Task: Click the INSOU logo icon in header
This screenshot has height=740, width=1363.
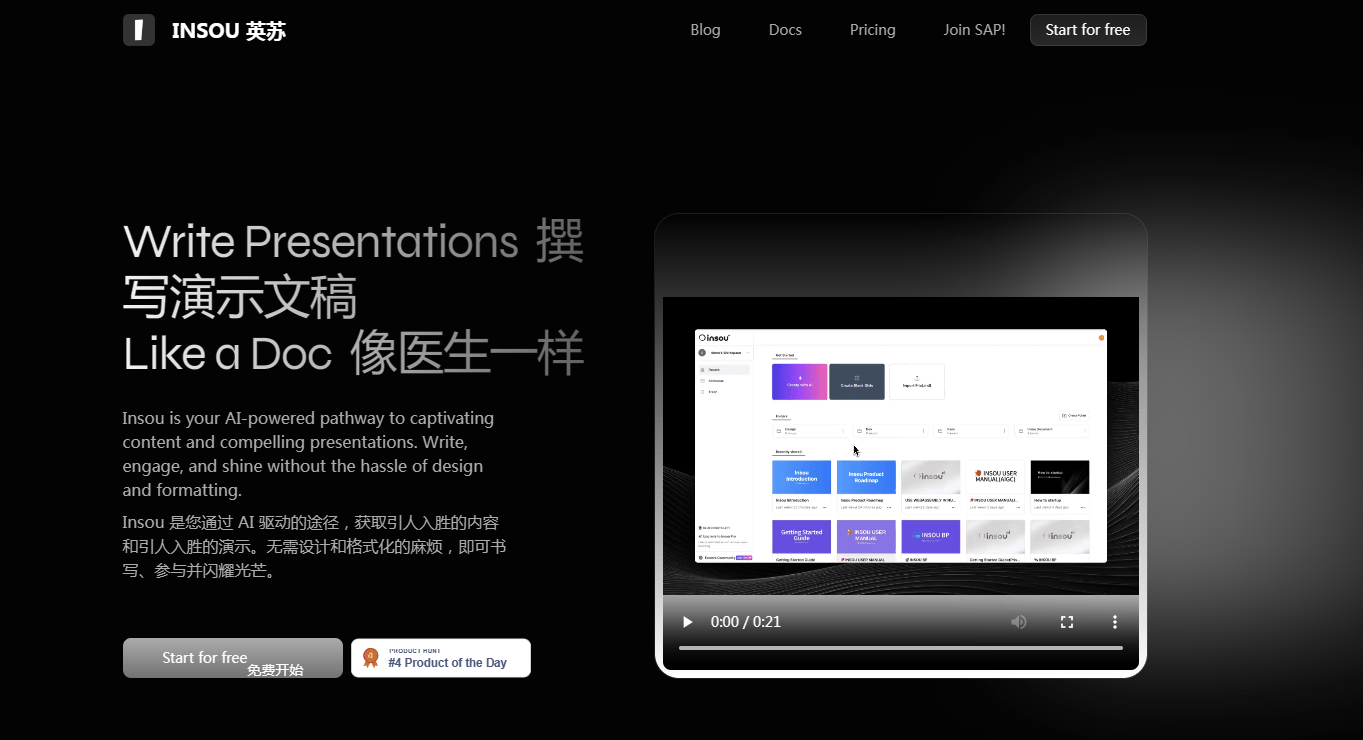Action: pyautogui.click(x=139, y=30)
